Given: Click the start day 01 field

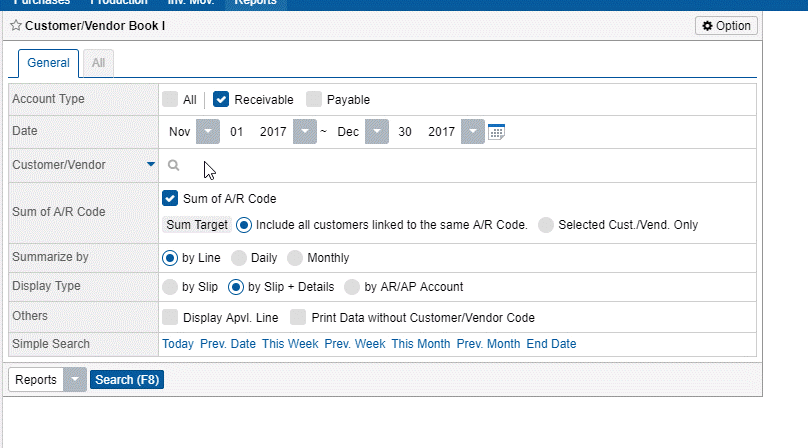Looking at the screenshot, I should coord(237,132).
